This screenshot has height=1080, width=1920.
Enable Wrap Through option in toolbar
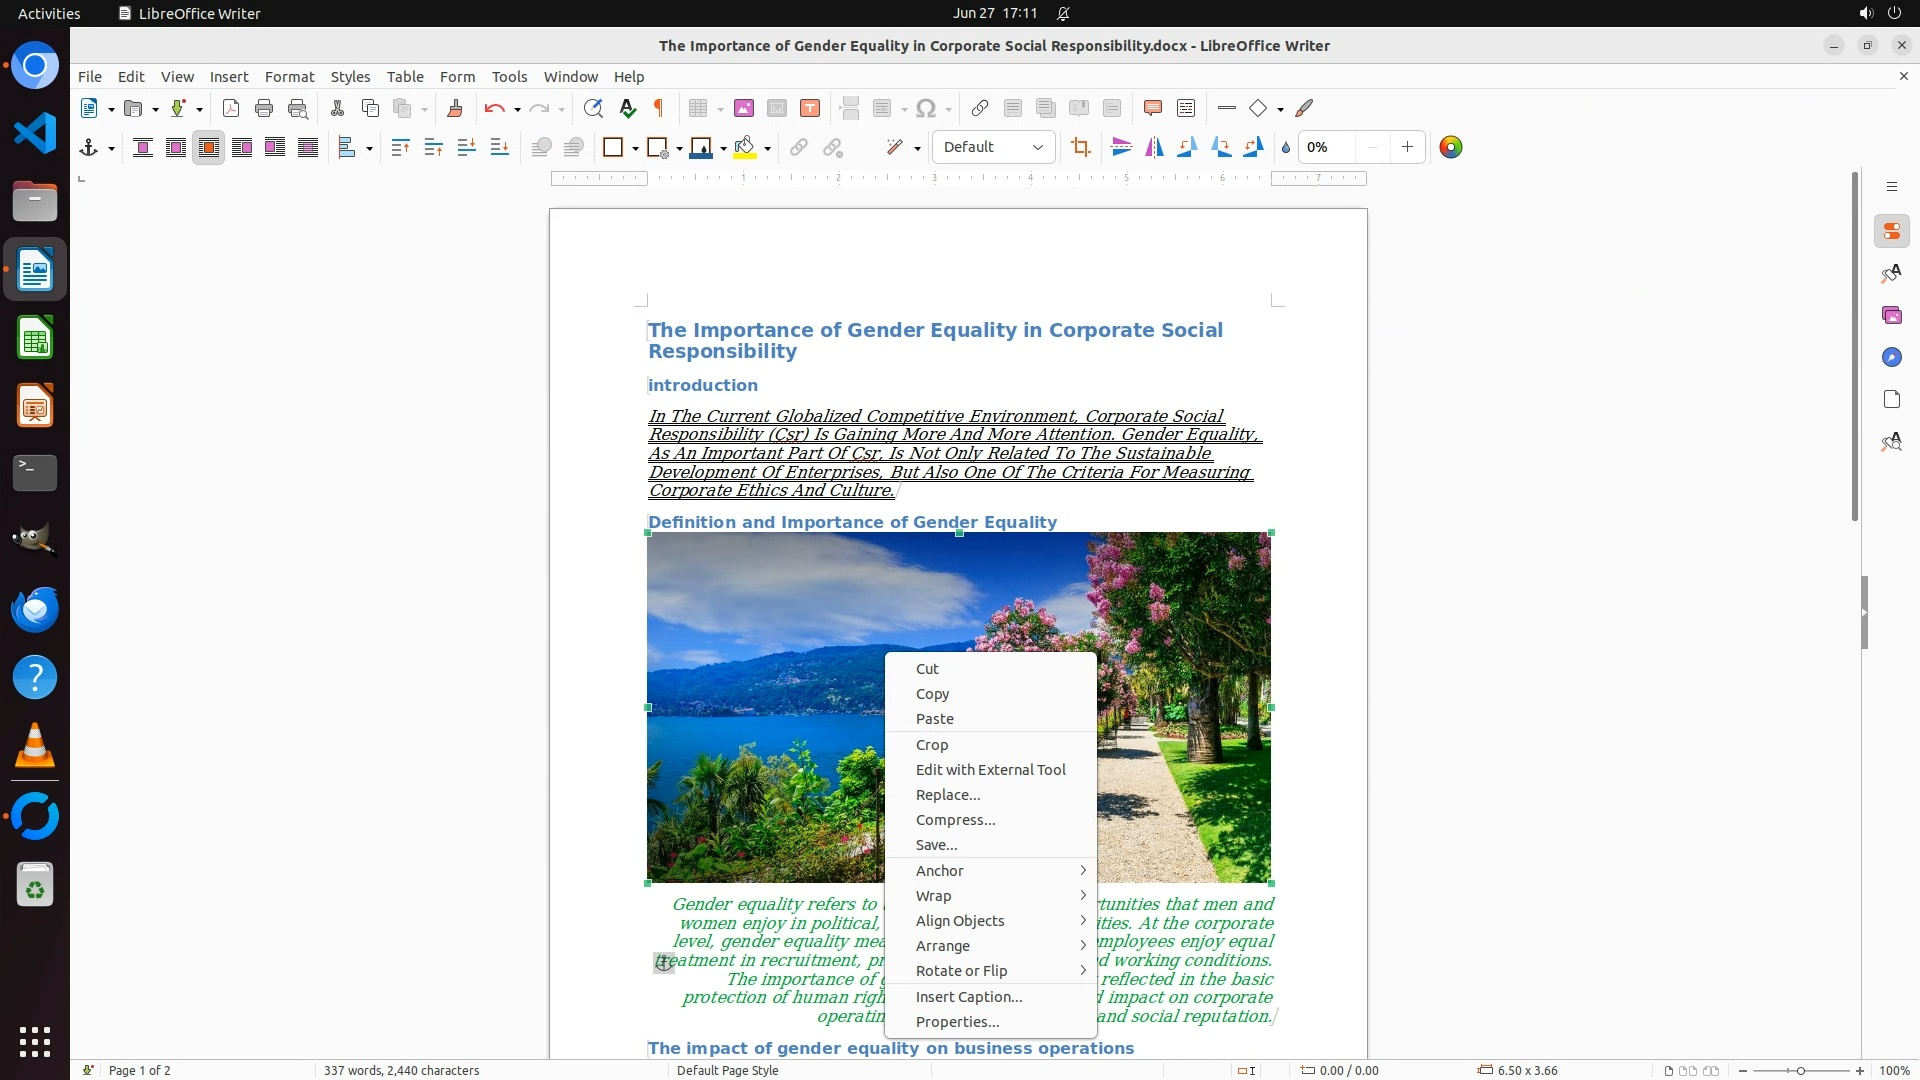point(308,148)
